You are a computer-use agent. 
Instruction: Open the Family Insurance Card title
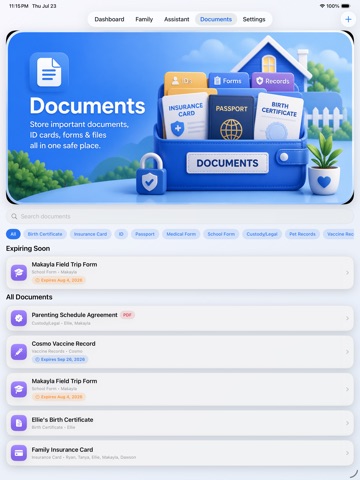62,450
